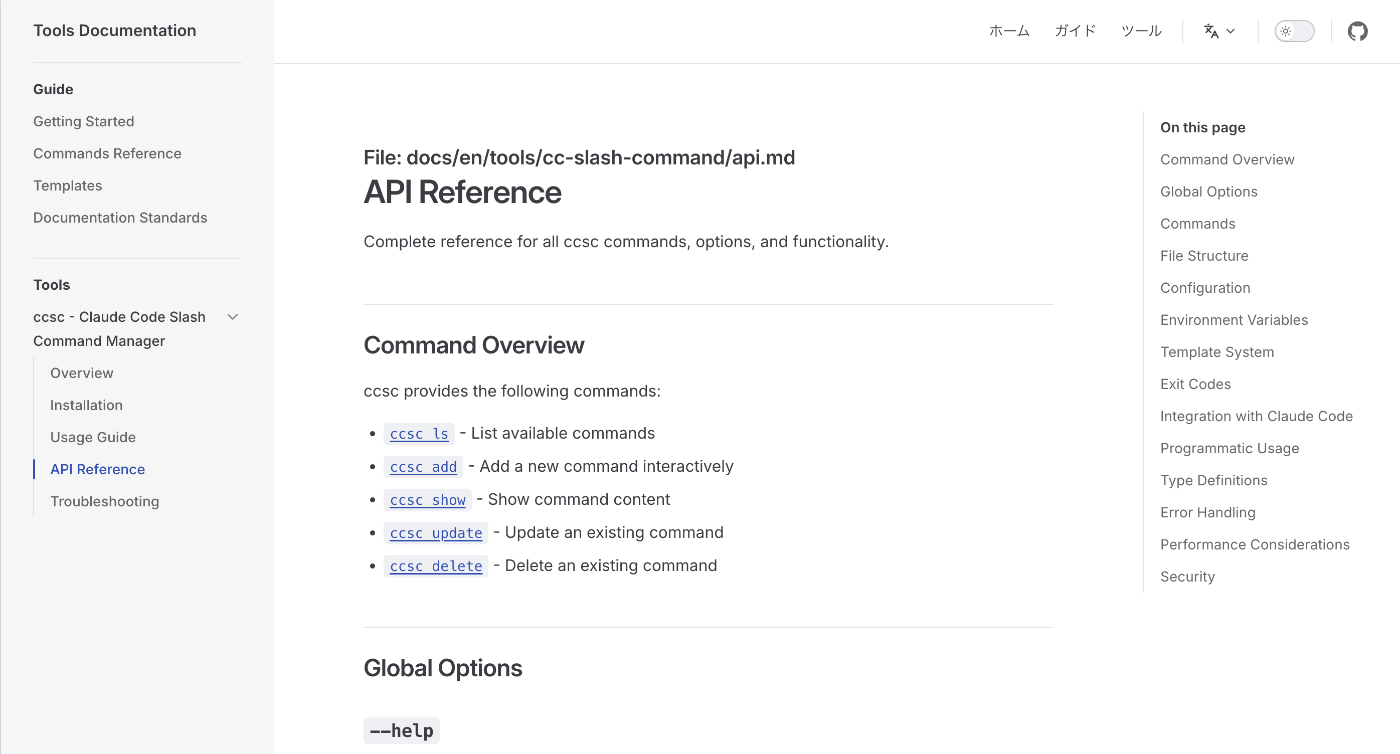Jump to Integration with Claude Code entry

pyautogui.click(x=1256, y=415)
